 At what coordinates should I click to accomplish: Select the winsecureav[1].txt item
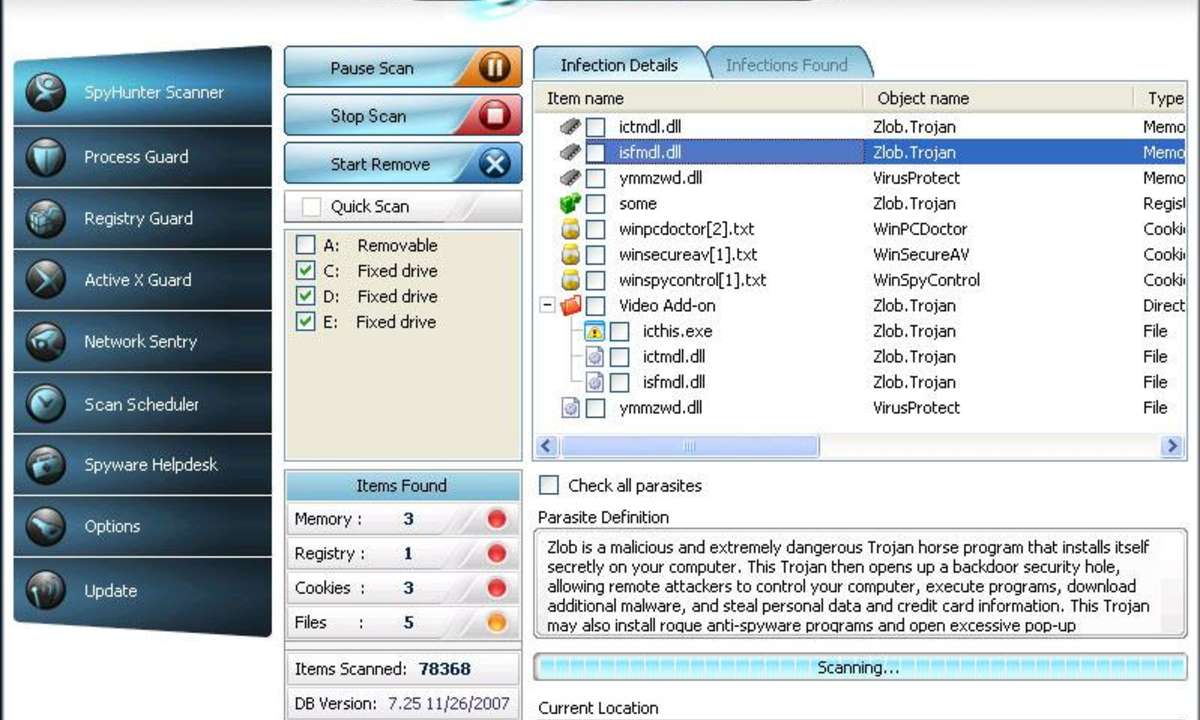(x=688, y=255)
